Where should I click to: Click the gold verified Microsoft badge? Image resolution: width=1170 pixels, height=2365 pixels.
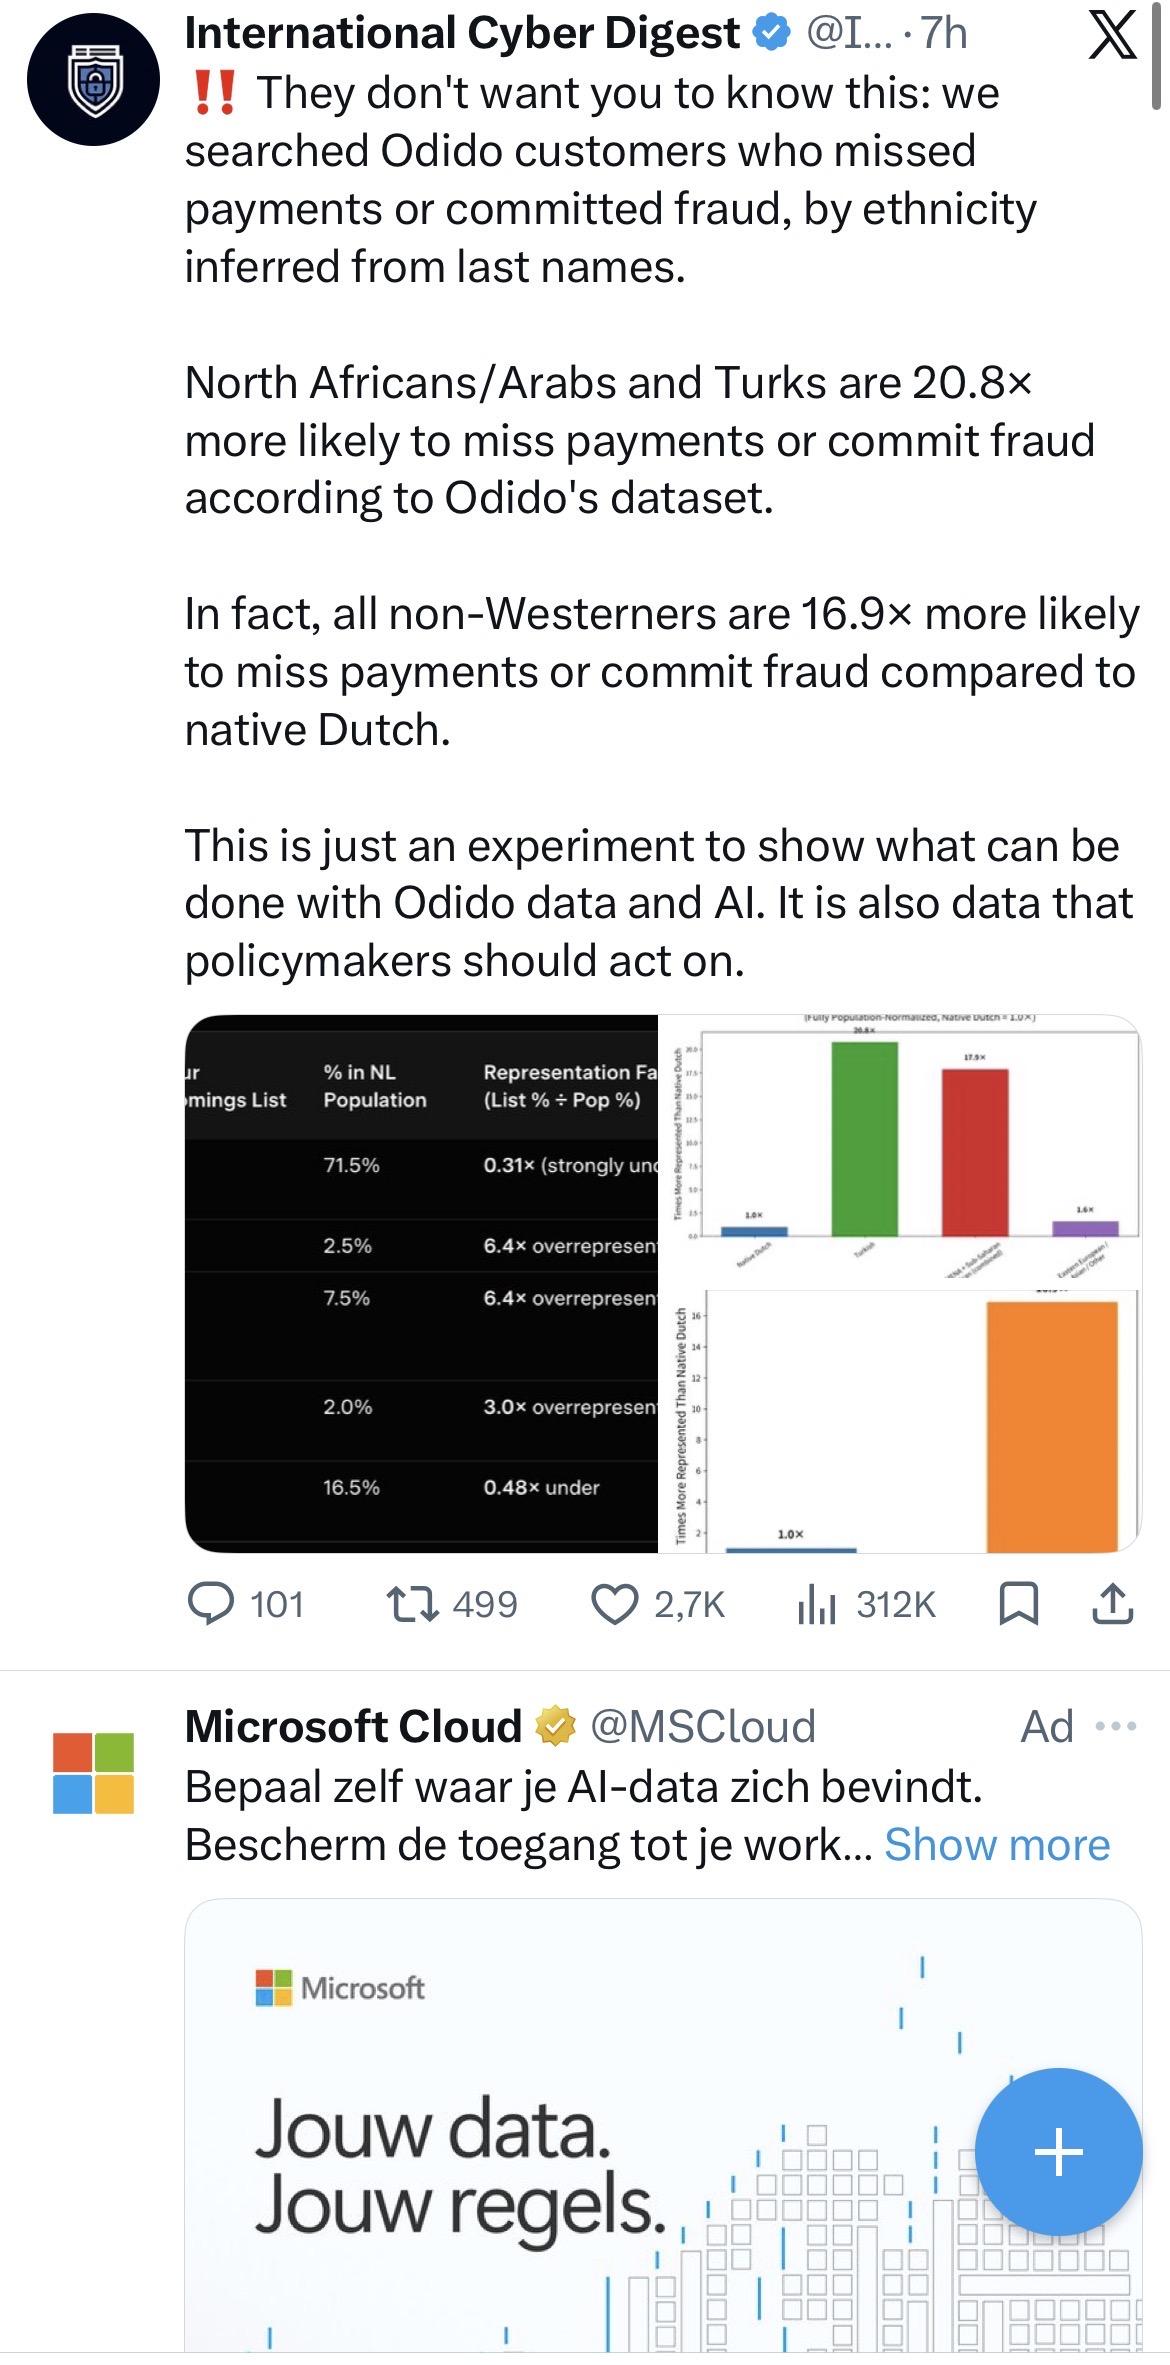click(556, 1726)
